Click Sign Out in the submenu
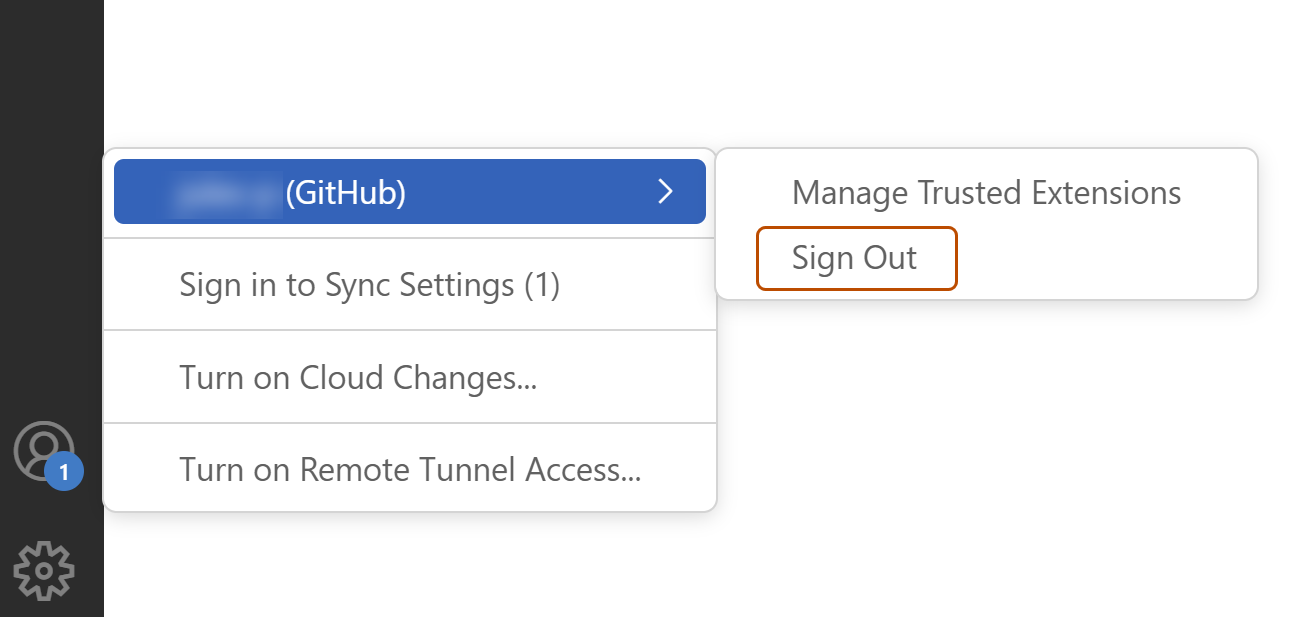 [855, 258]
